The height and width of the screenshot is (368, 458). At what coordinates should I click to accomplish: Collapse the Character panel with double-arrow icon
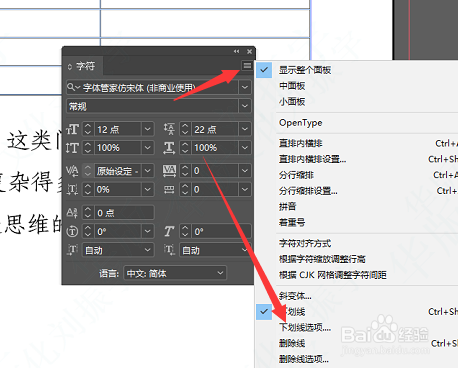tap(236, 51)
